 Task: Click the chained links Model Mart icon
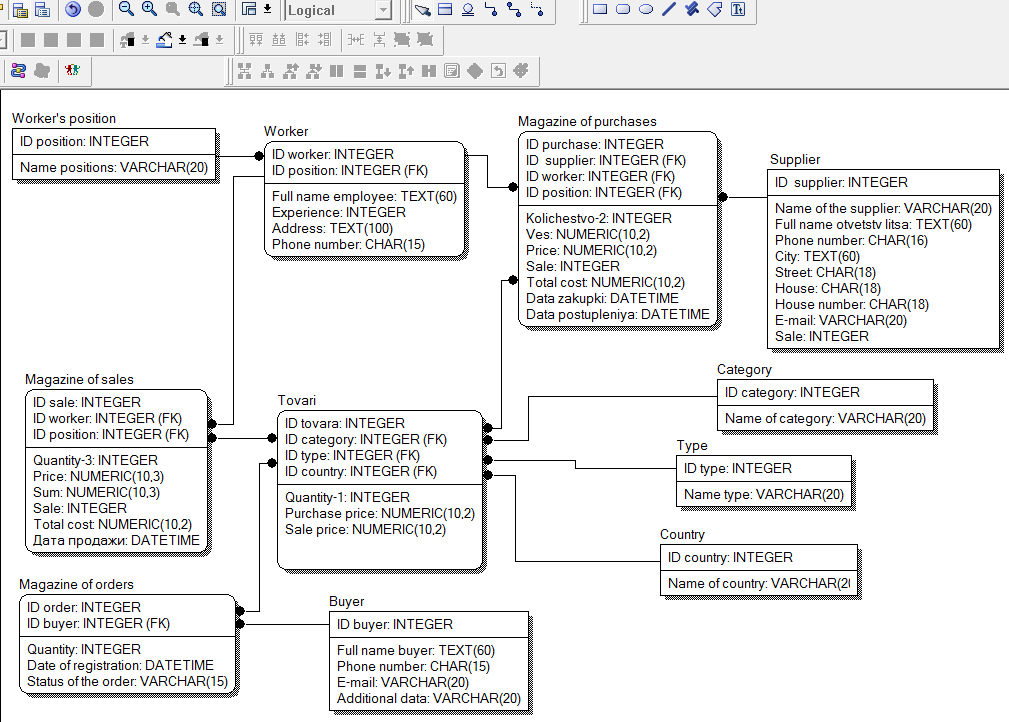19,70
